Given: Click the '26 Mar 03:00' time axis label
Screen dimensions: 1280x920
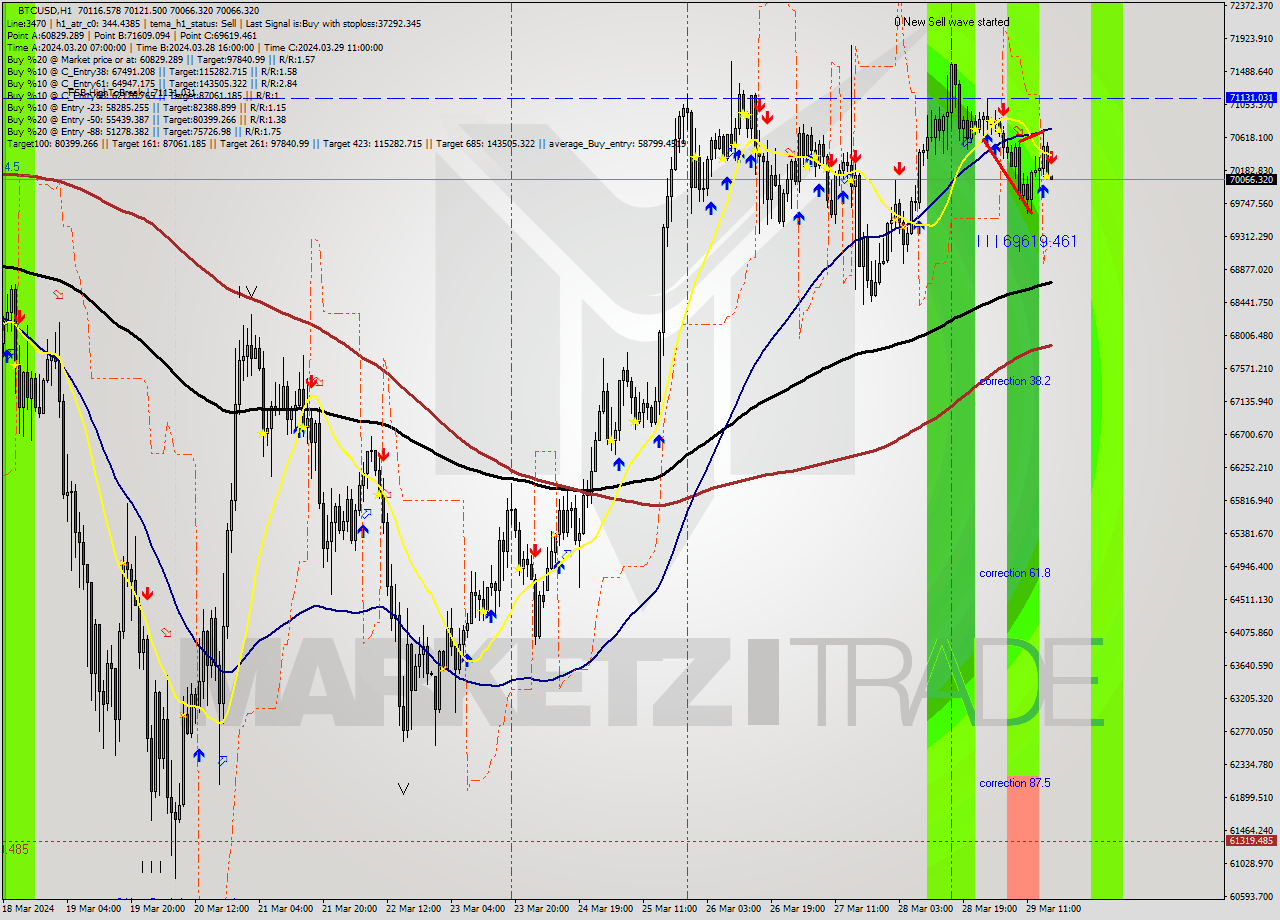Looking at the screenshot, I should tap(734, 909).
